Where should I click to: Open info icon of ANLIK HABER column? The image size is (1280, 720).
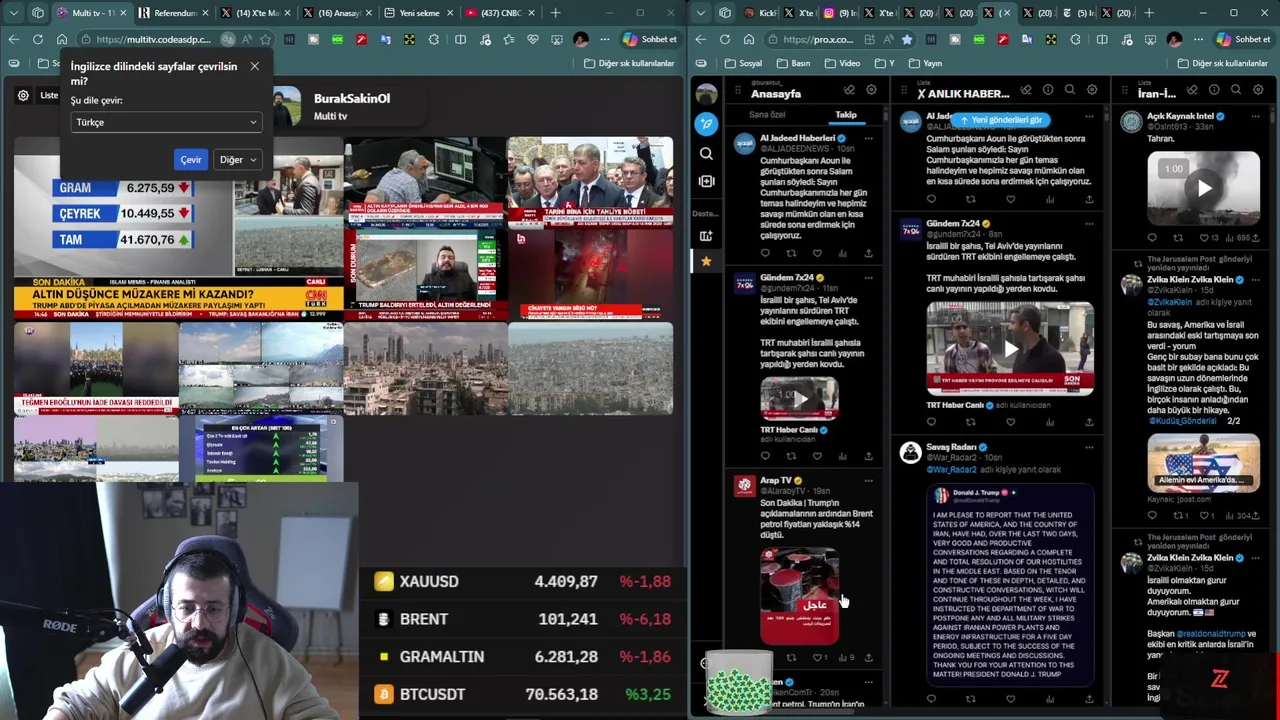(x=1048, y=90)
